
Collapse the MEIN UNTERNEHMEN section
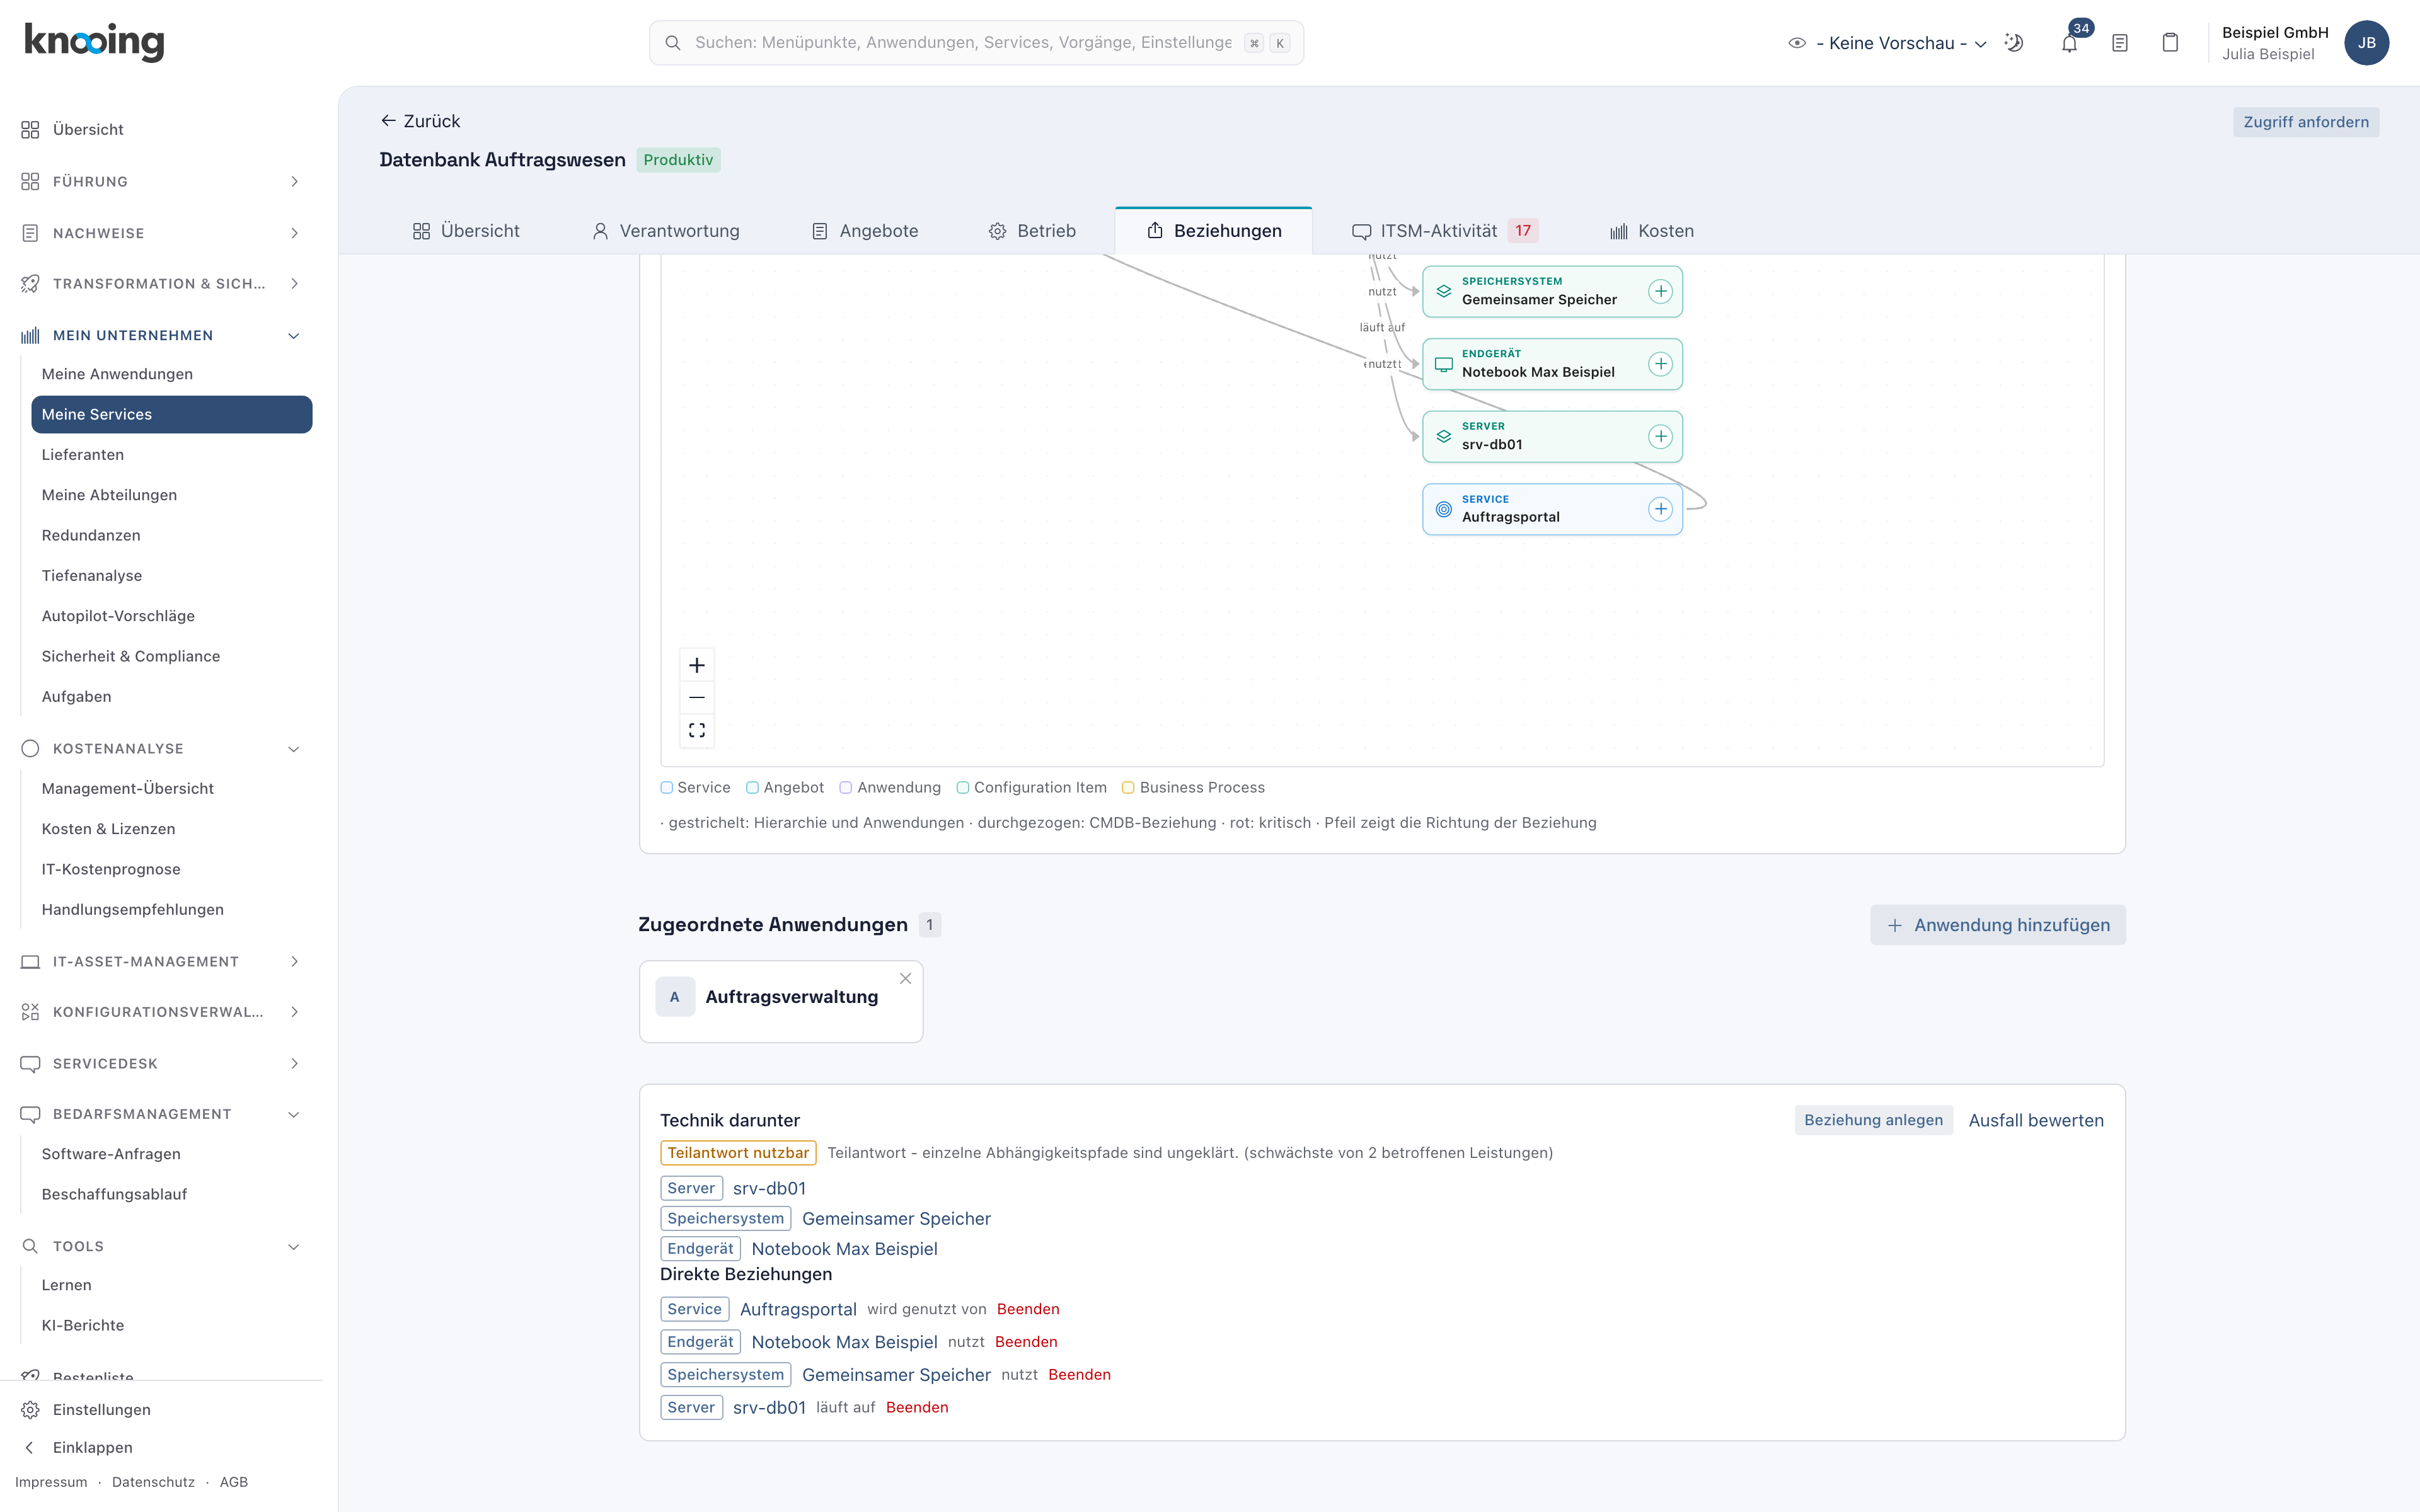pos(160,335)
